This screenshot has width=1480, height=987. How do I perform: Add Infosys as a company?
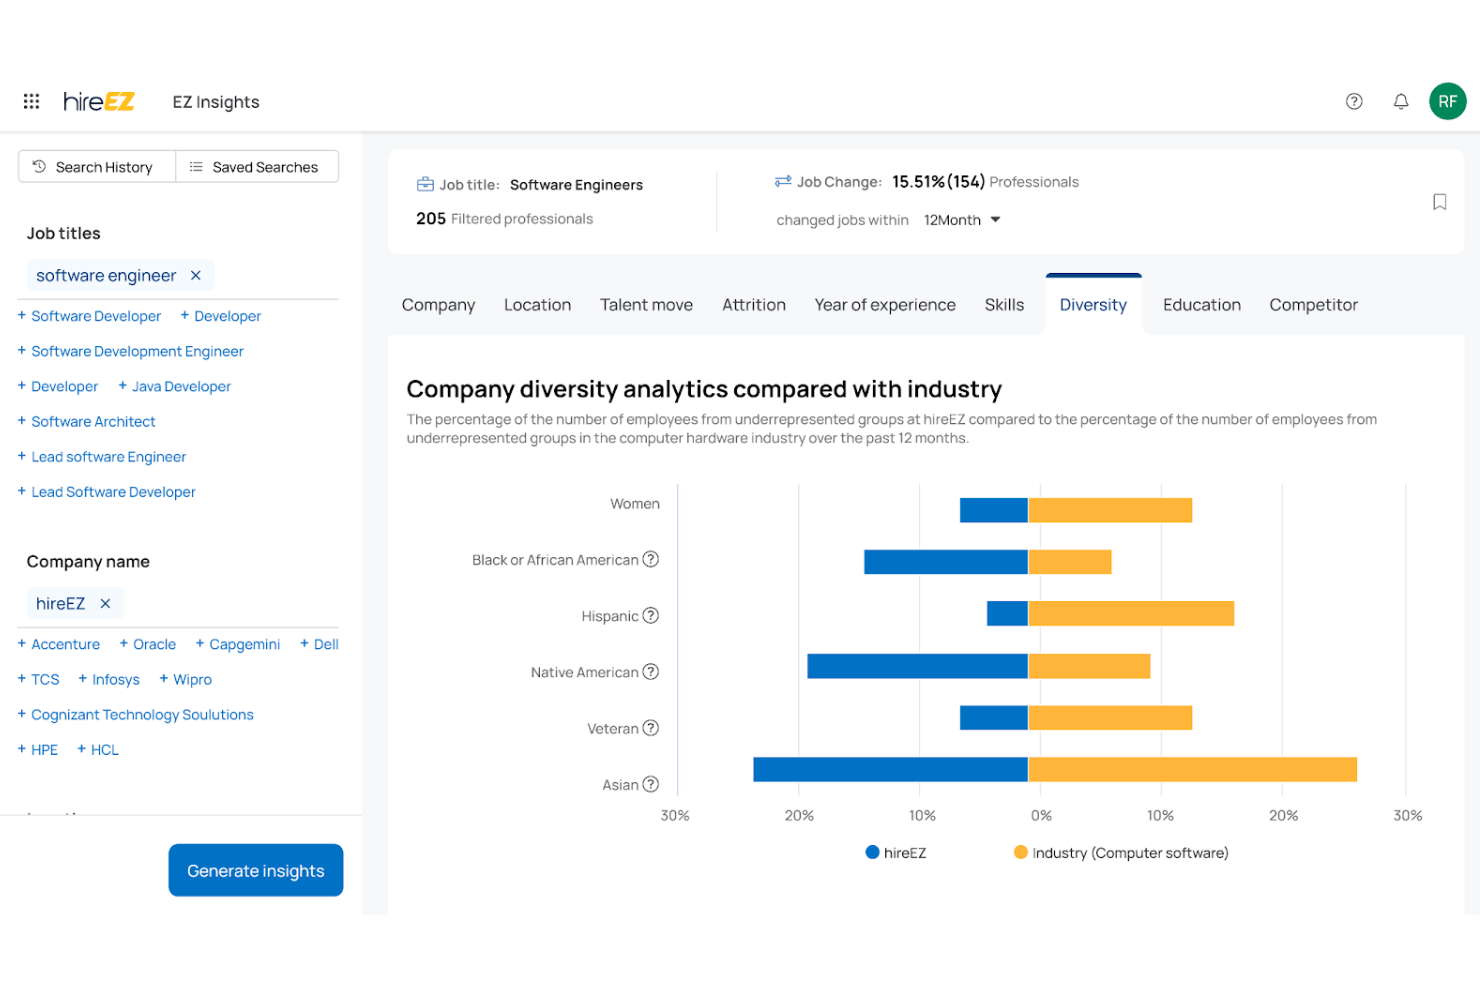[108, 679]
